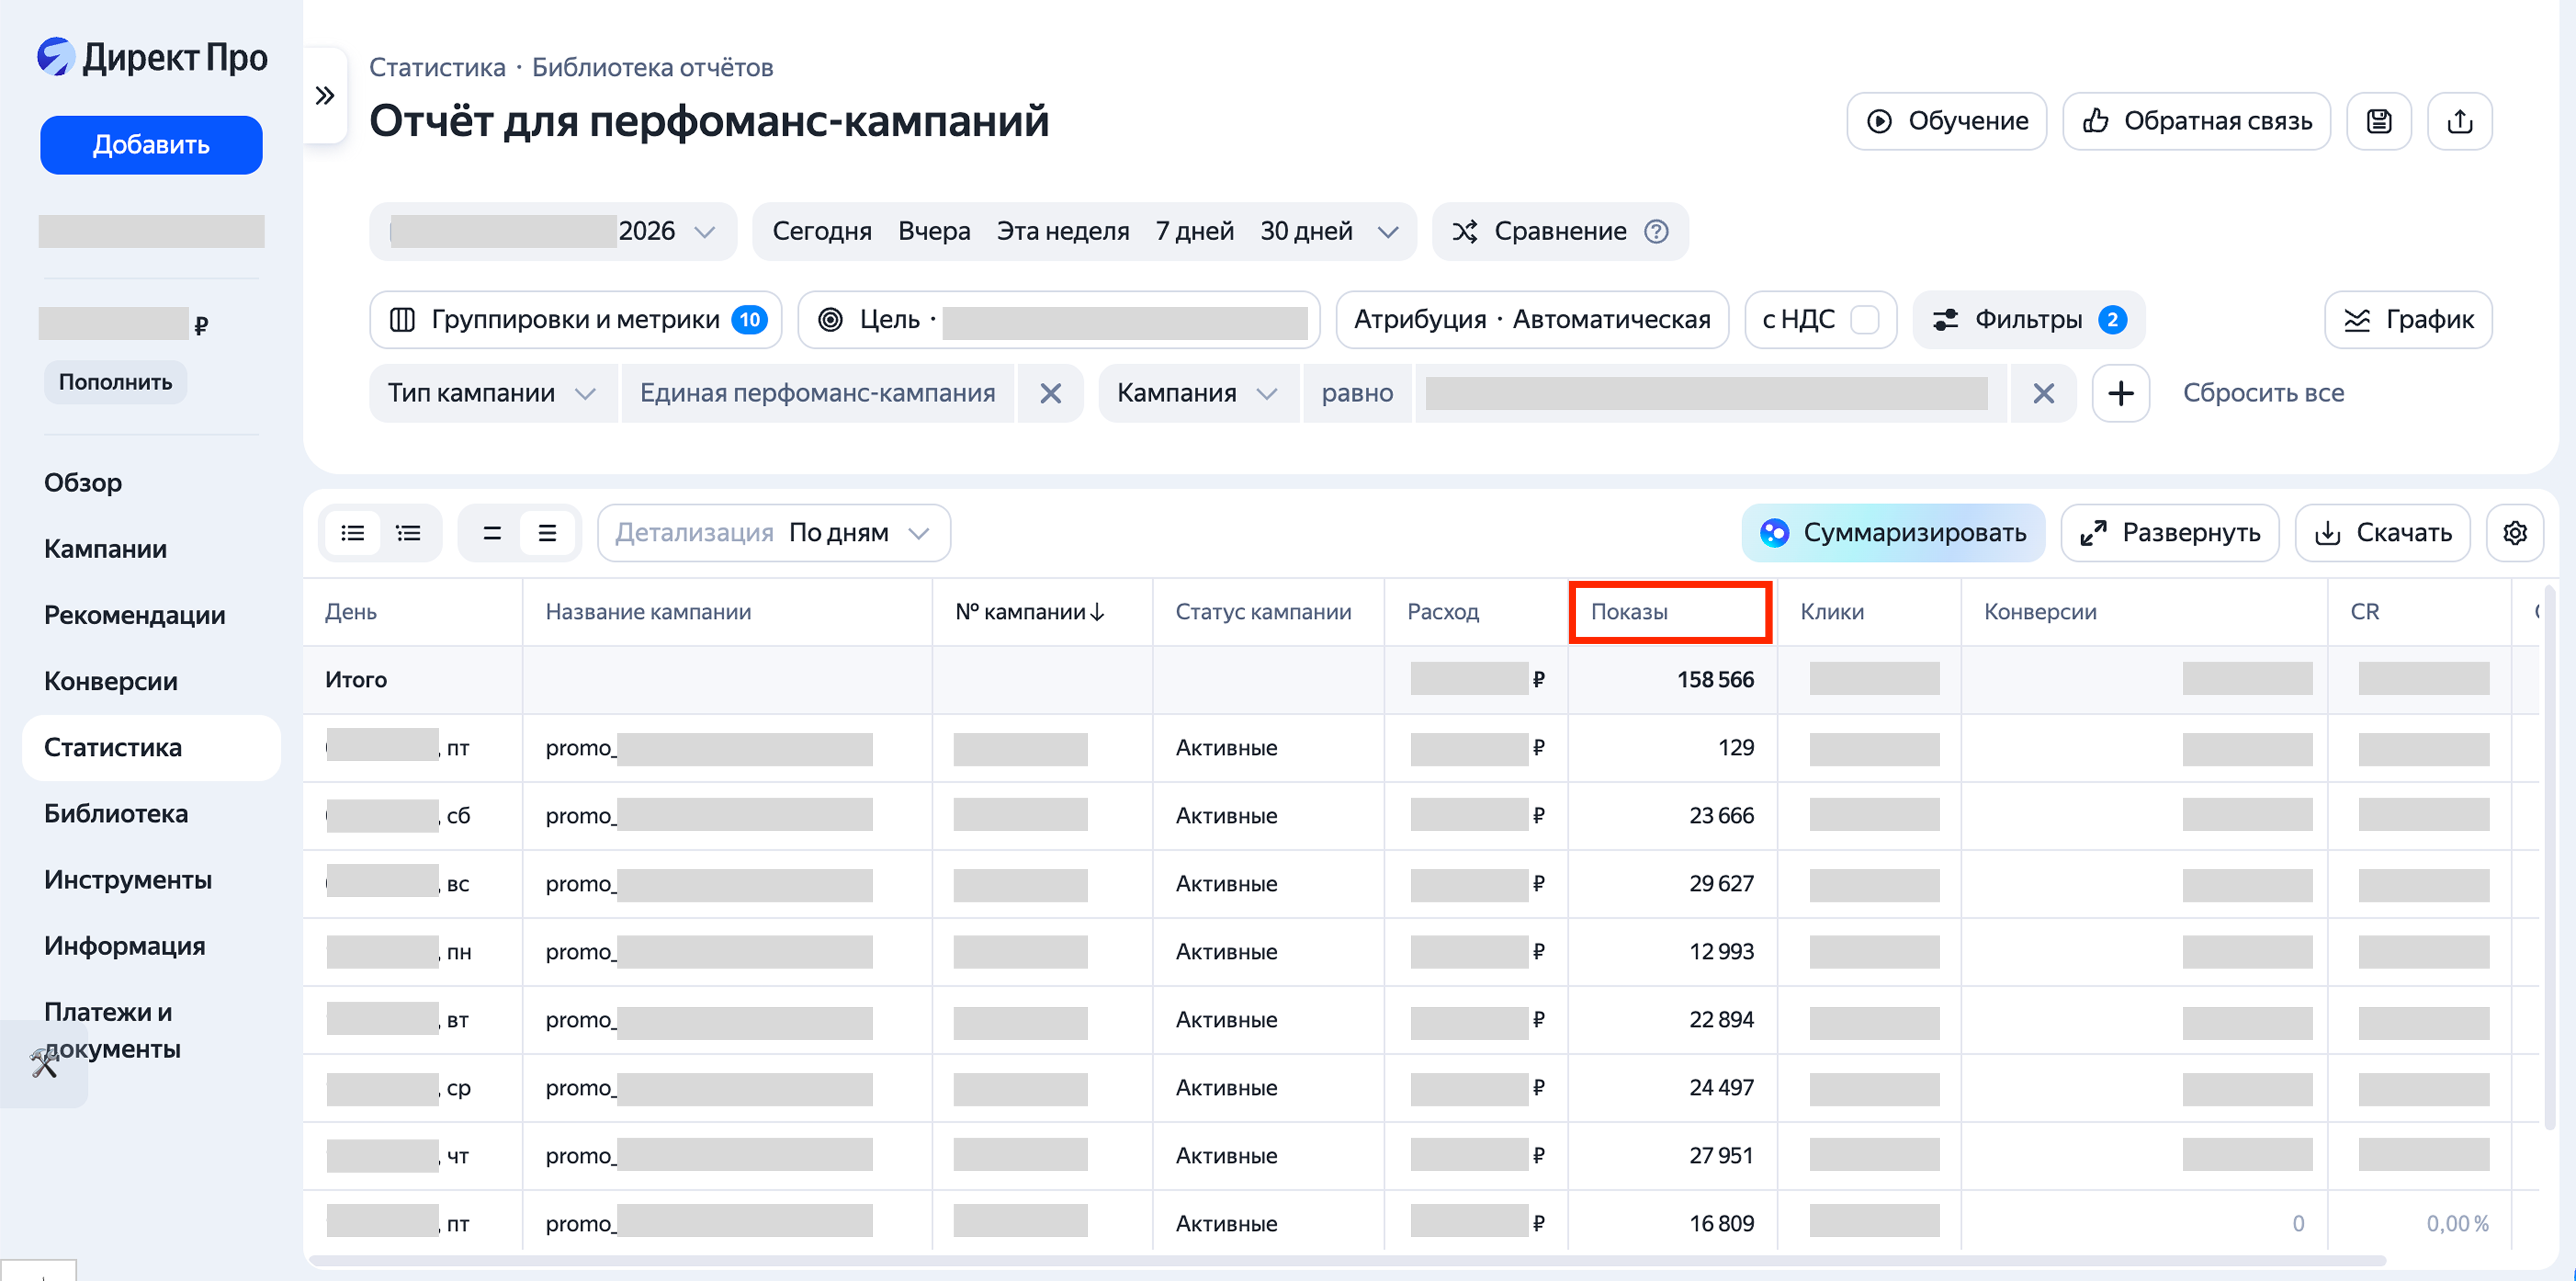The image size is (2576, 1281).
Task: Choose compact row density icon
Action: point(492,533)
